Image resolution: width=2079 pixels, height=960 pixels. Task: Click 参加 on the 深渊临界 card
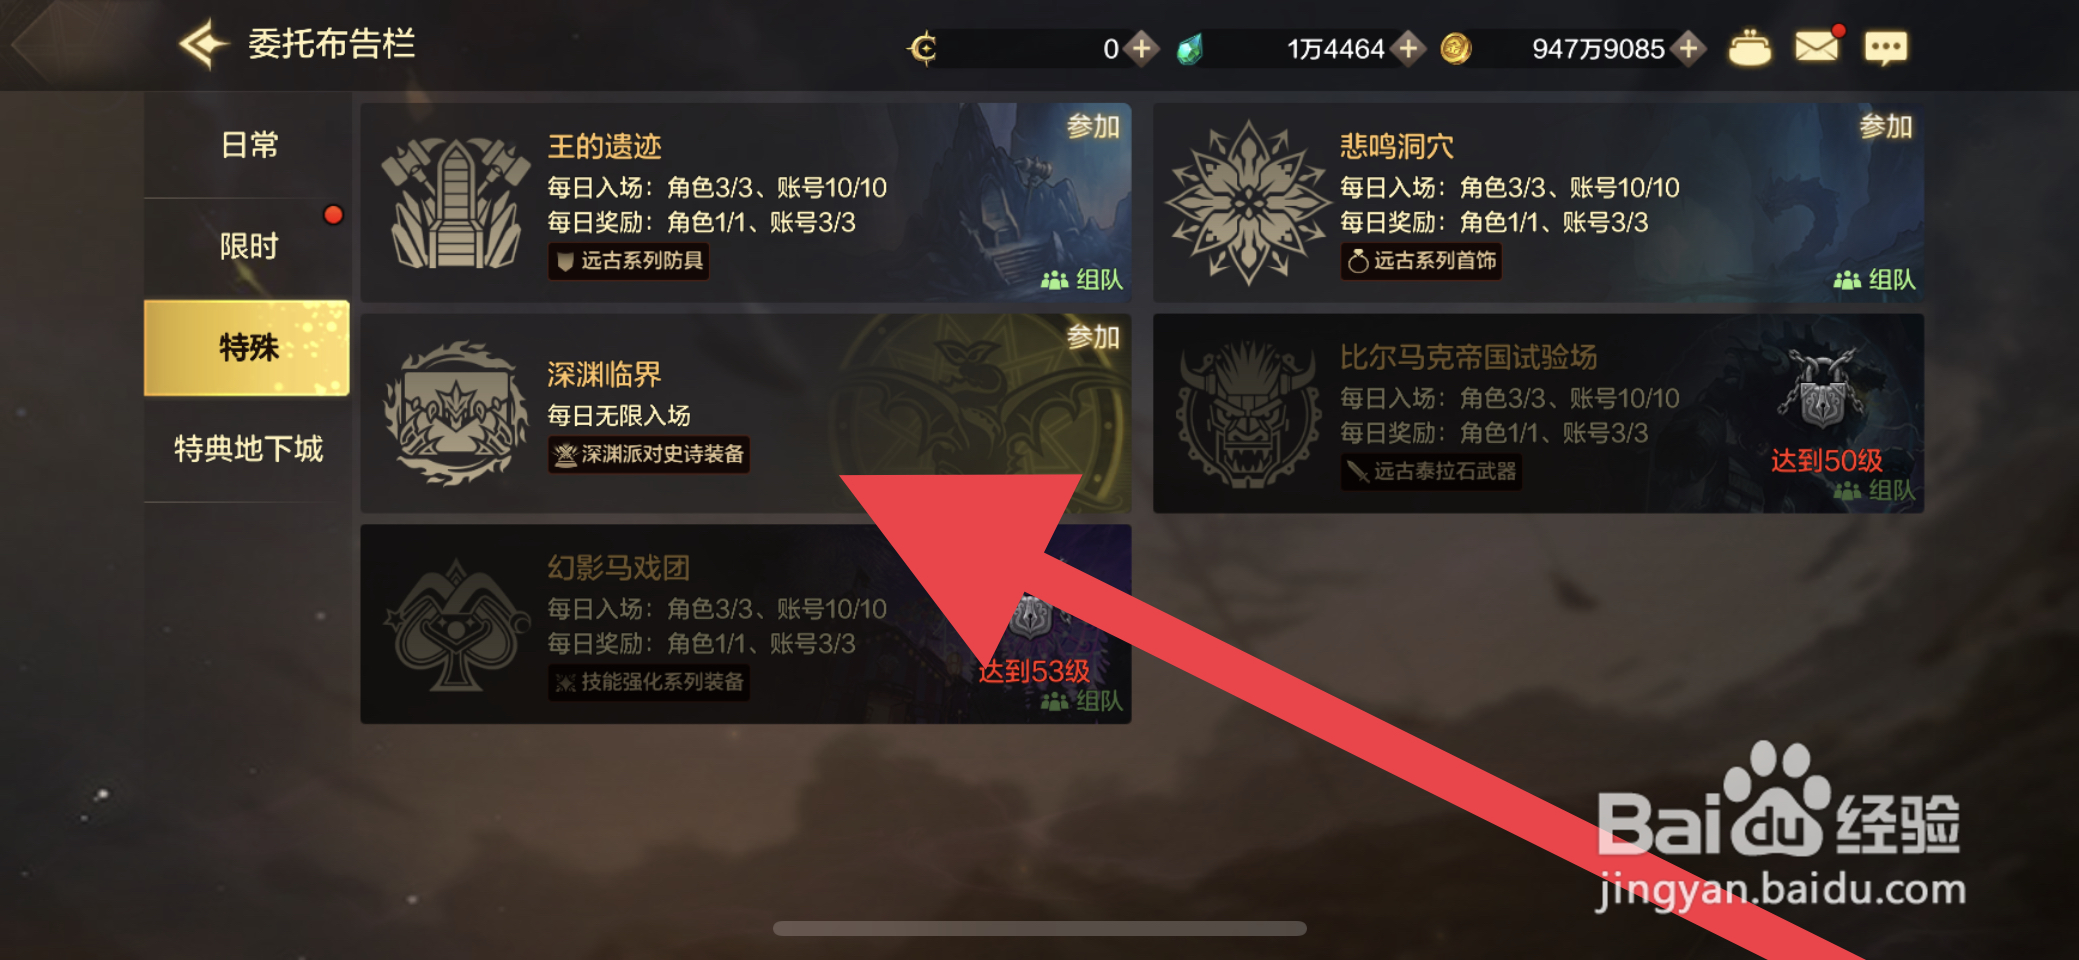pyautogui.click(x=1093, y=337)
